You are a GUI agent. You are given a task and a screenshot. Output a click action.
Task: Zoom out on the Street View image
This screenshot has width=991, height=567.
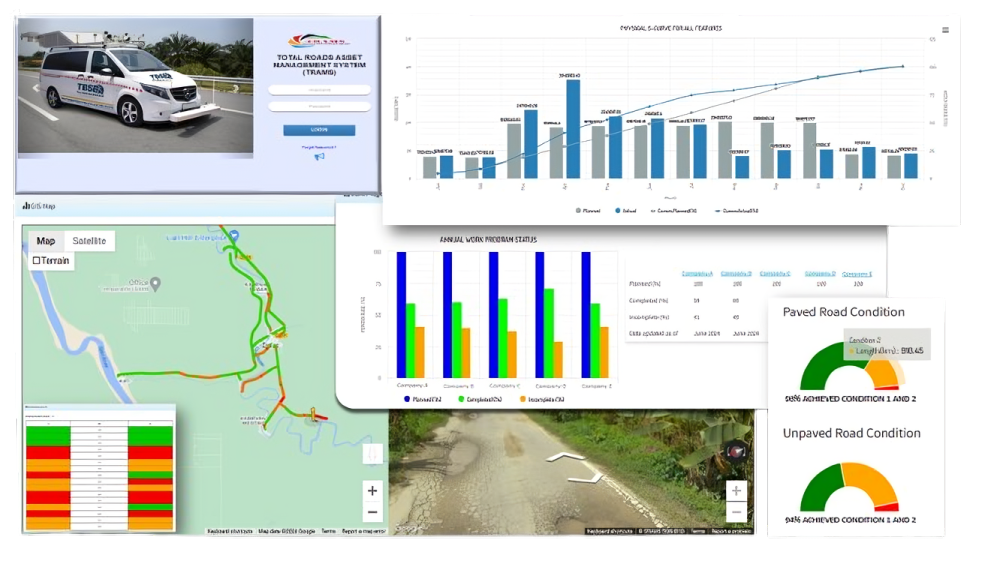736,512
